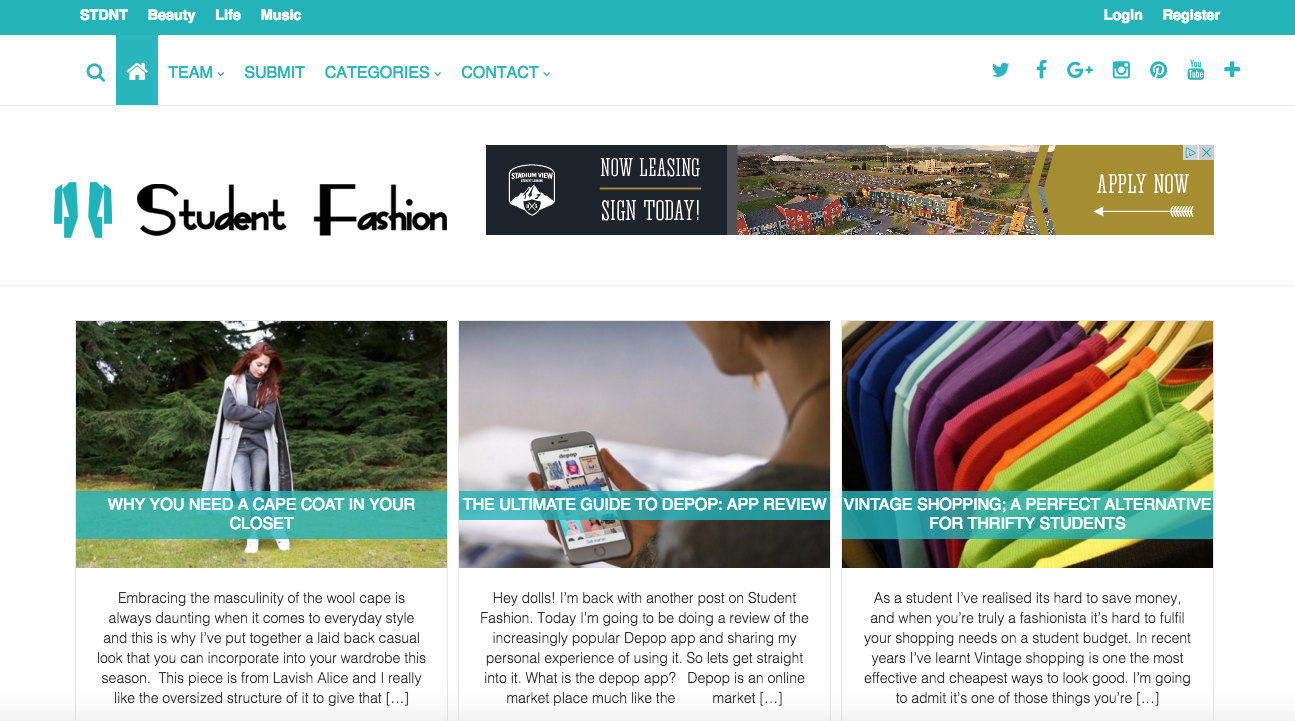
Task: Show more social links plus icon
Action: 1232,70
